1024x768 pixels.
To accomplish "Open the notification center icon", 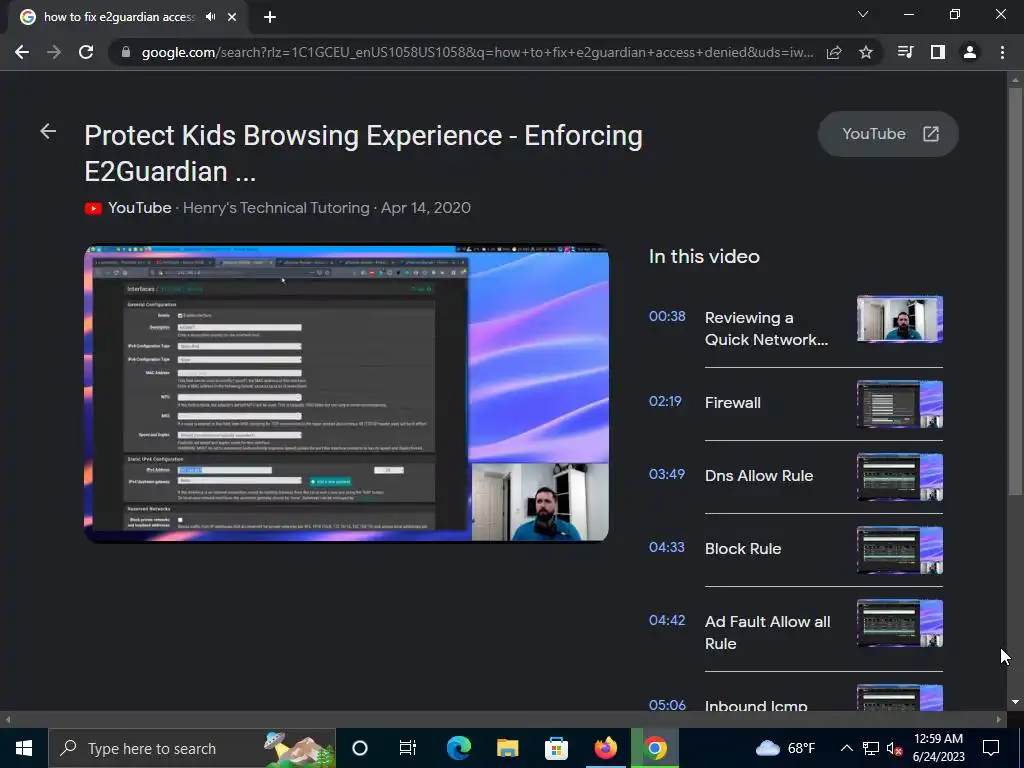I will pyautogui.click(x=991, y=748).
